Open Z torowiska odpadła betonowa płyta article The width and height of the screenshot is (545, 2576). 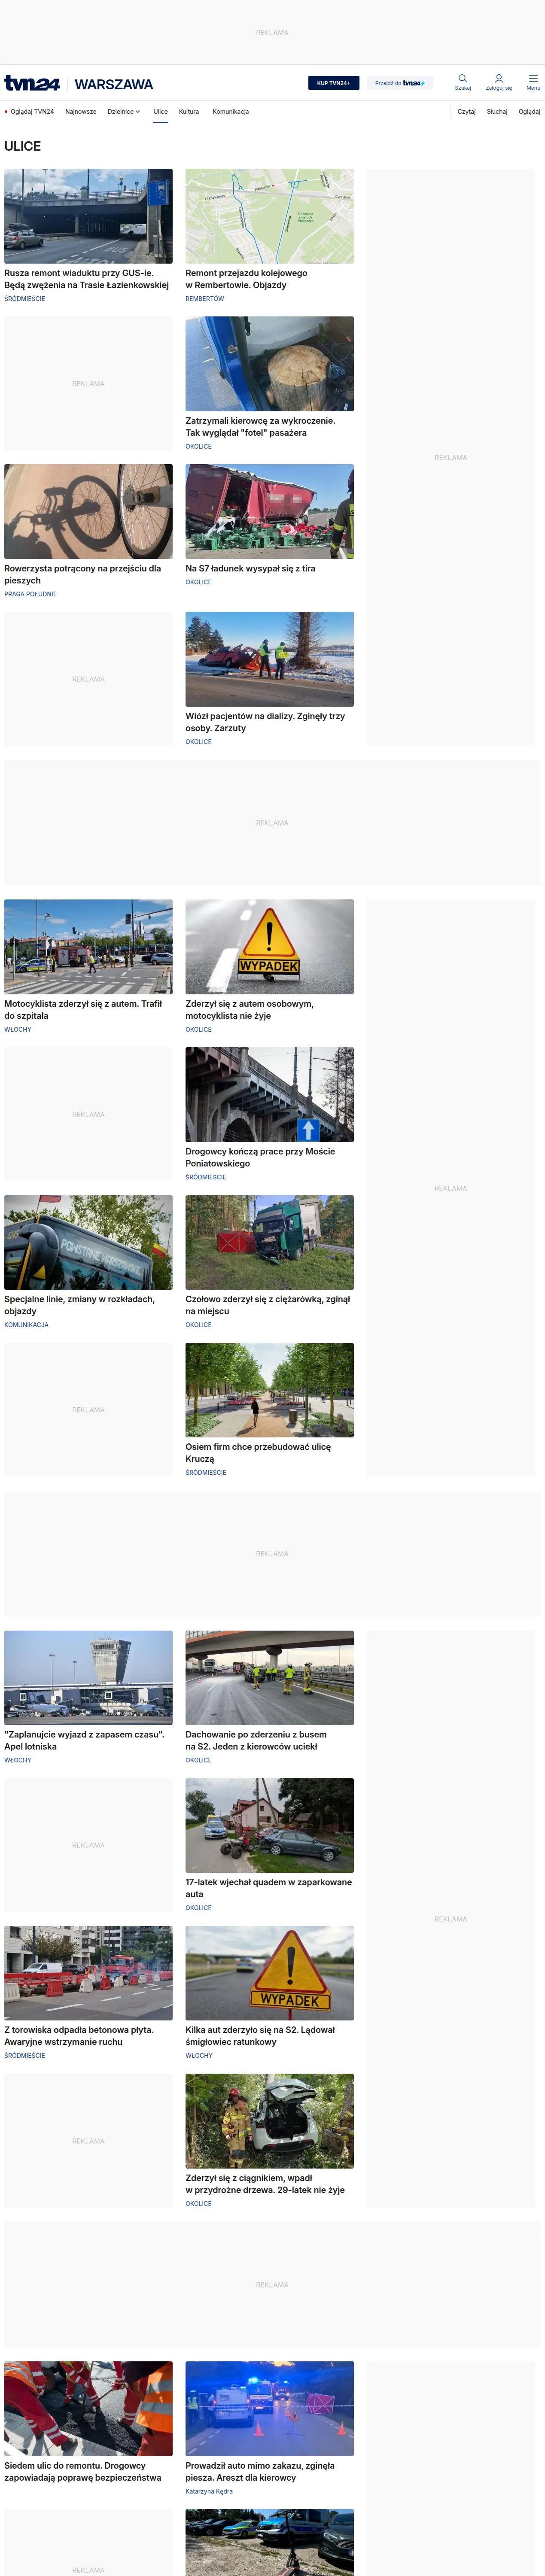(79, 2036)
